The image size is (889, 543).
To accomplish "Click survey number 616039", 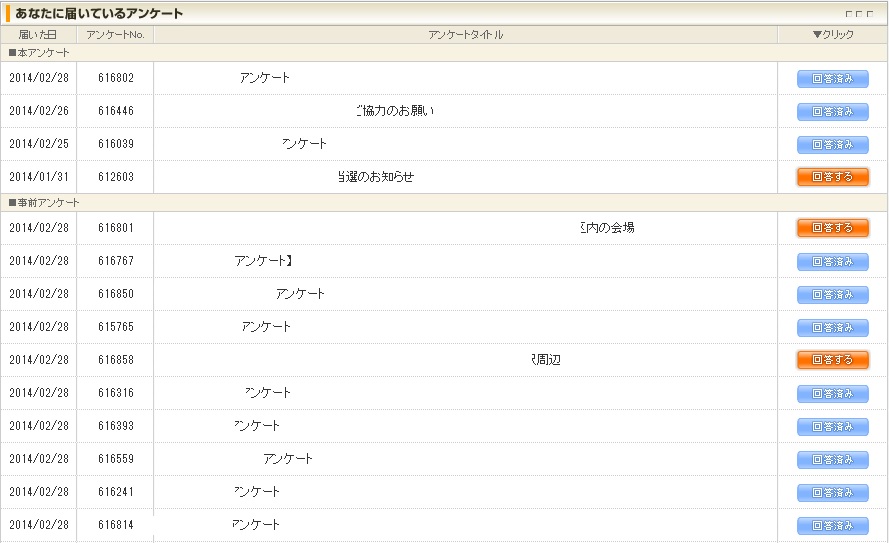I will [116, 143].
